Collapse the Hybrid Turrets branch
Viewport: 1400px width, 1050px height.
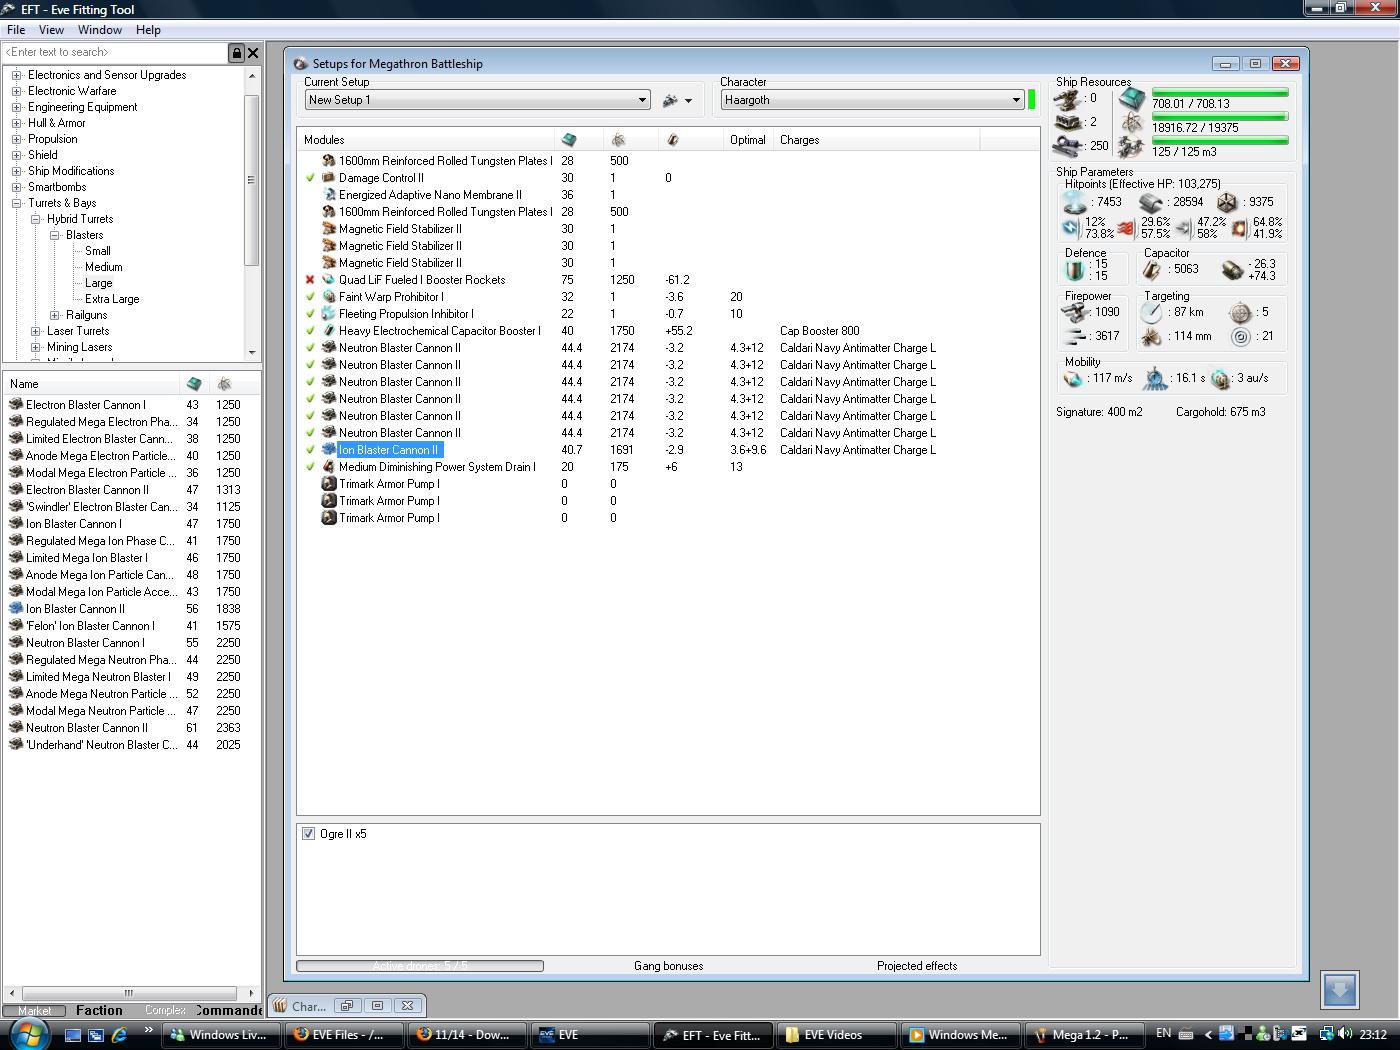pos(36,219)
